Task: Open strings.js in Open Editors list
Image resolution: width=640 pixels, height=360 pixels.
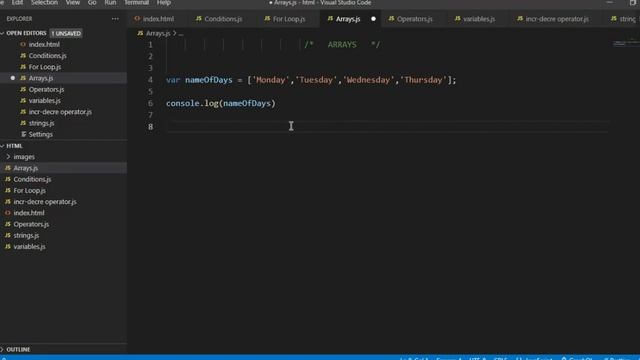Action: click(x=41, y=123)
